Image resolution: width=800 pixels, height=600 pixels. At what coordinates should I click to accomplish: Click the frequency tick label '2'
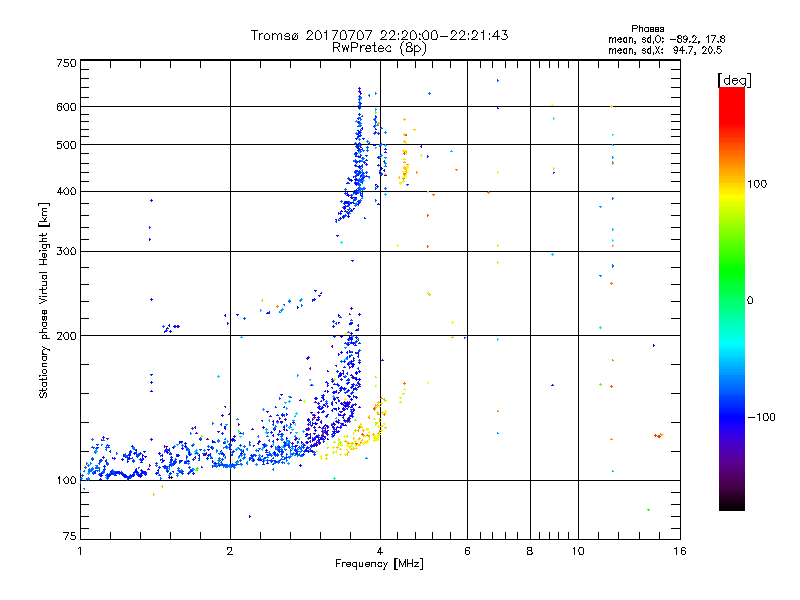230,551
